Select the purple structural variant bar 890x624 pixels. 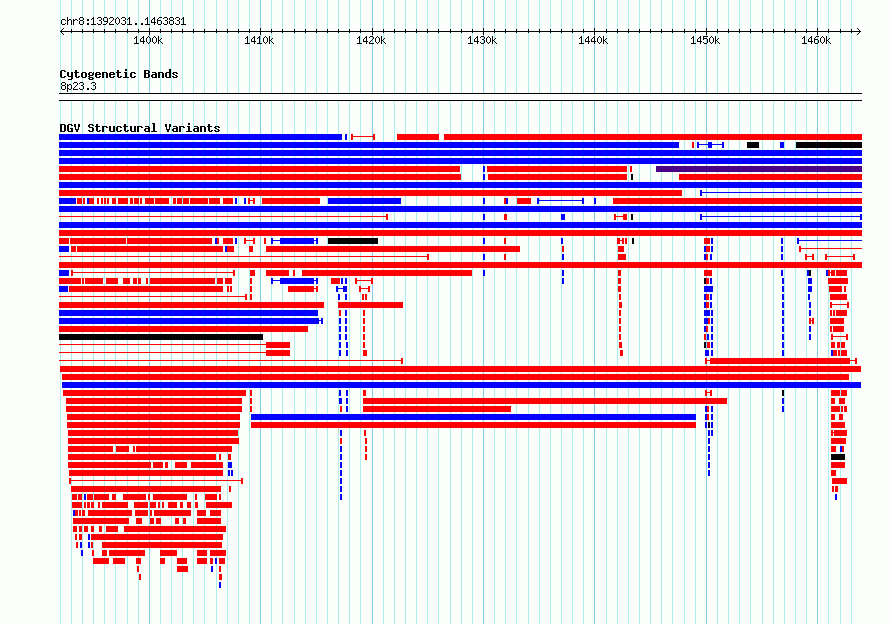click(759, 169)
